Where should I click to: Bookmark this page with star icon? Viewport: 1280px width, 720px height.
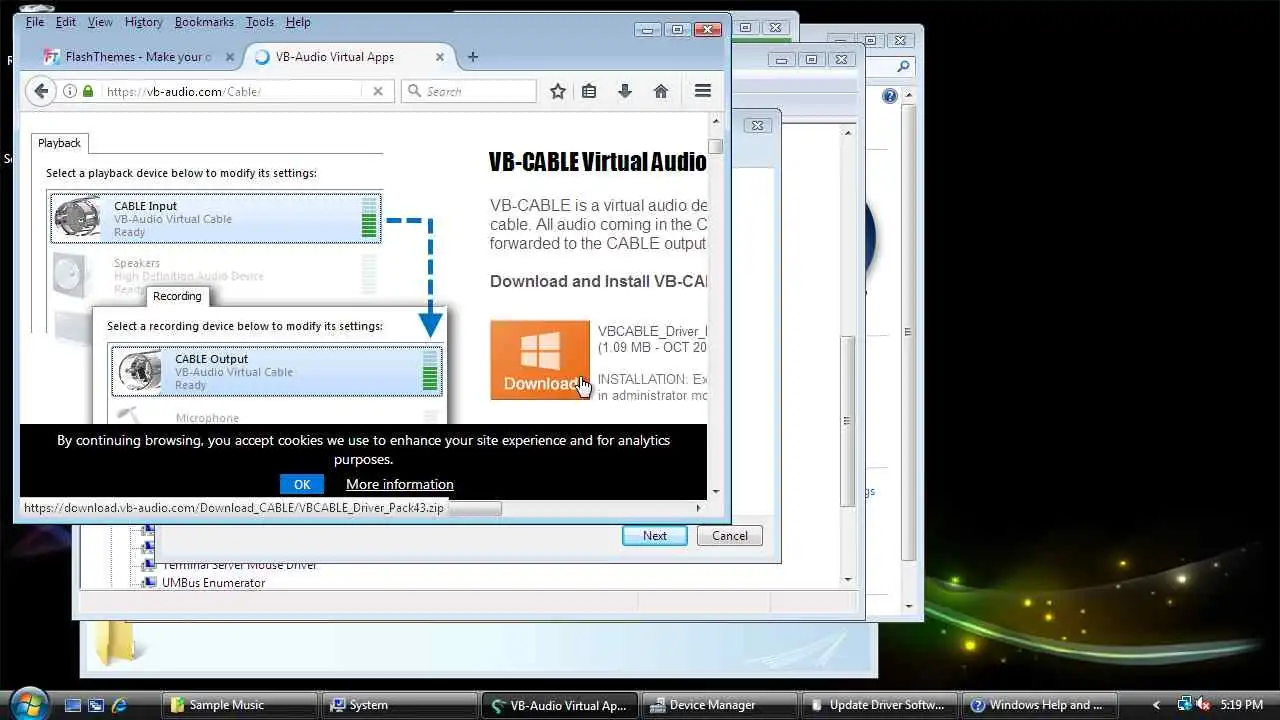tap(558, 91)
